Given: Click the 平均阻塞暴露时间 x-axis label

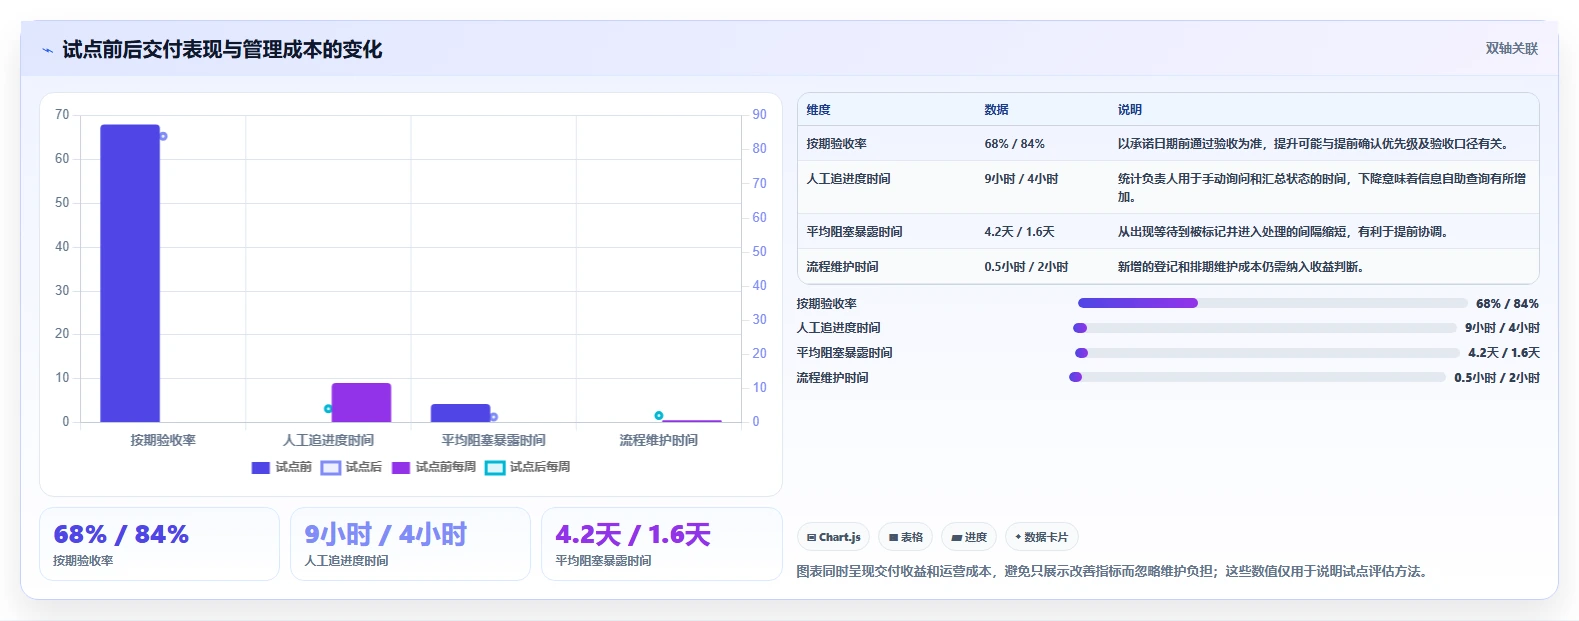Looking at the screenshot, I should [493, 440].
